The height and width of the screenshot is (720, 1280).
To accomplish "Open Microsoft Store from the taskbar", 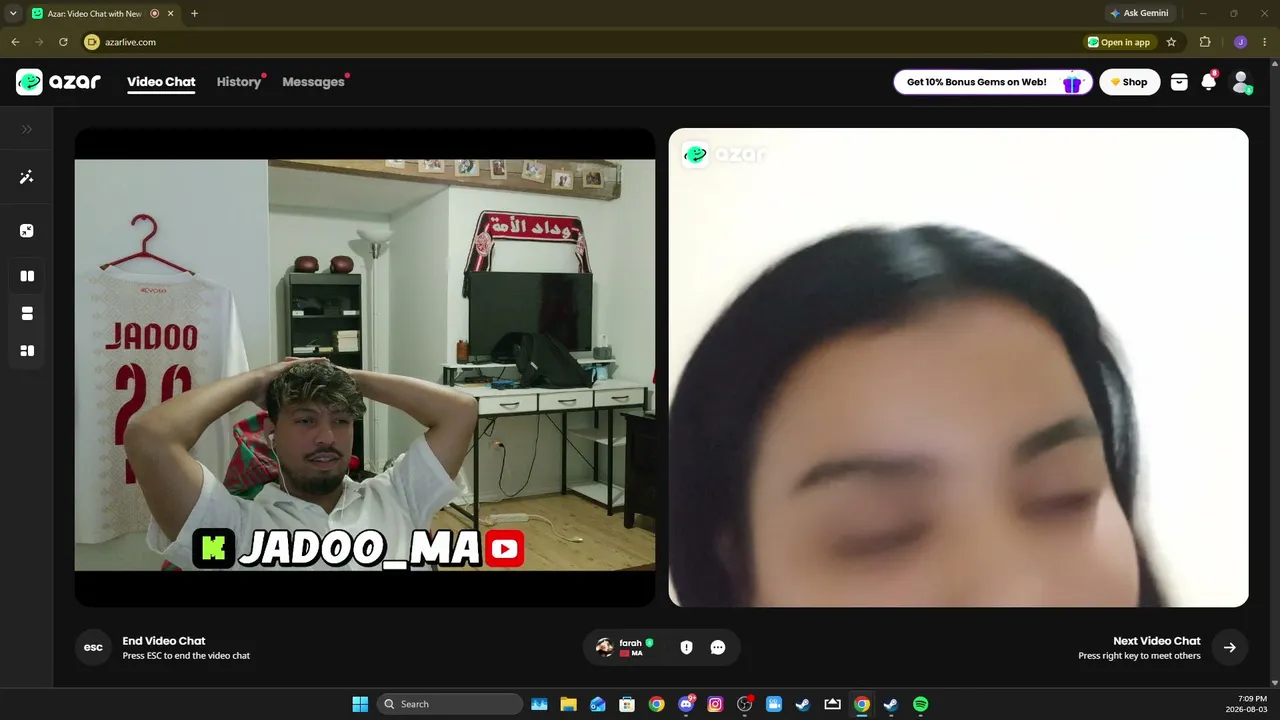I will (x=627, y=704).
